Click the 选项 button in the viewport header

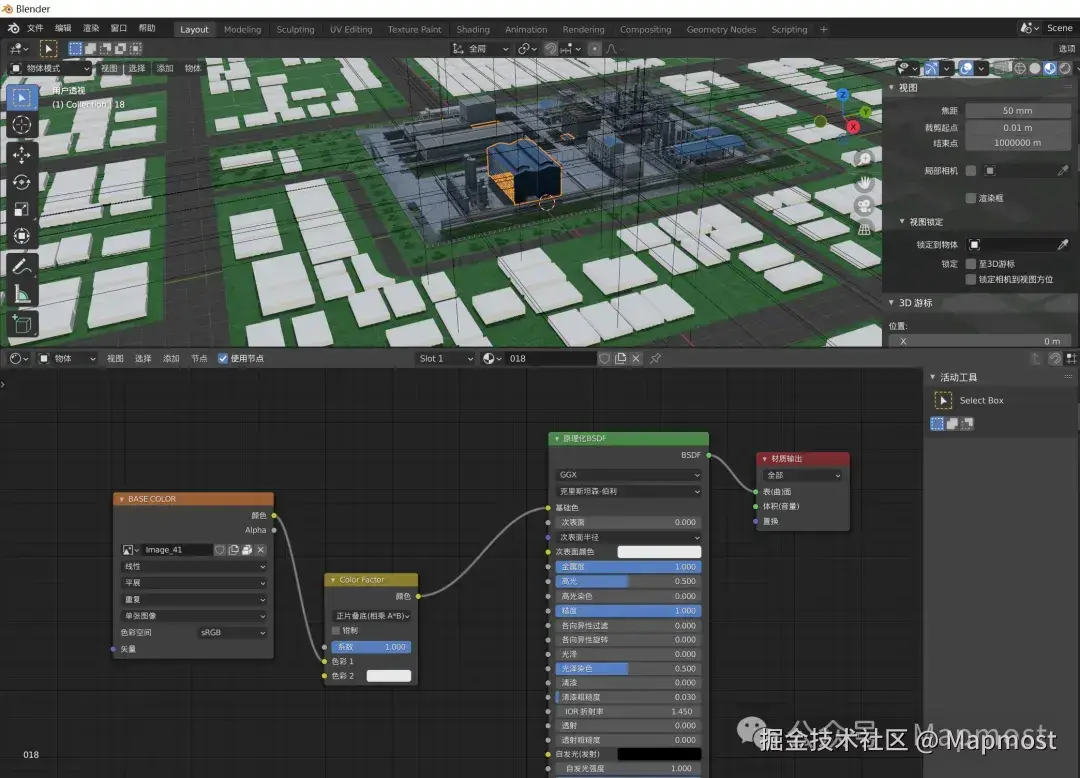click(x=1066, y=48)
